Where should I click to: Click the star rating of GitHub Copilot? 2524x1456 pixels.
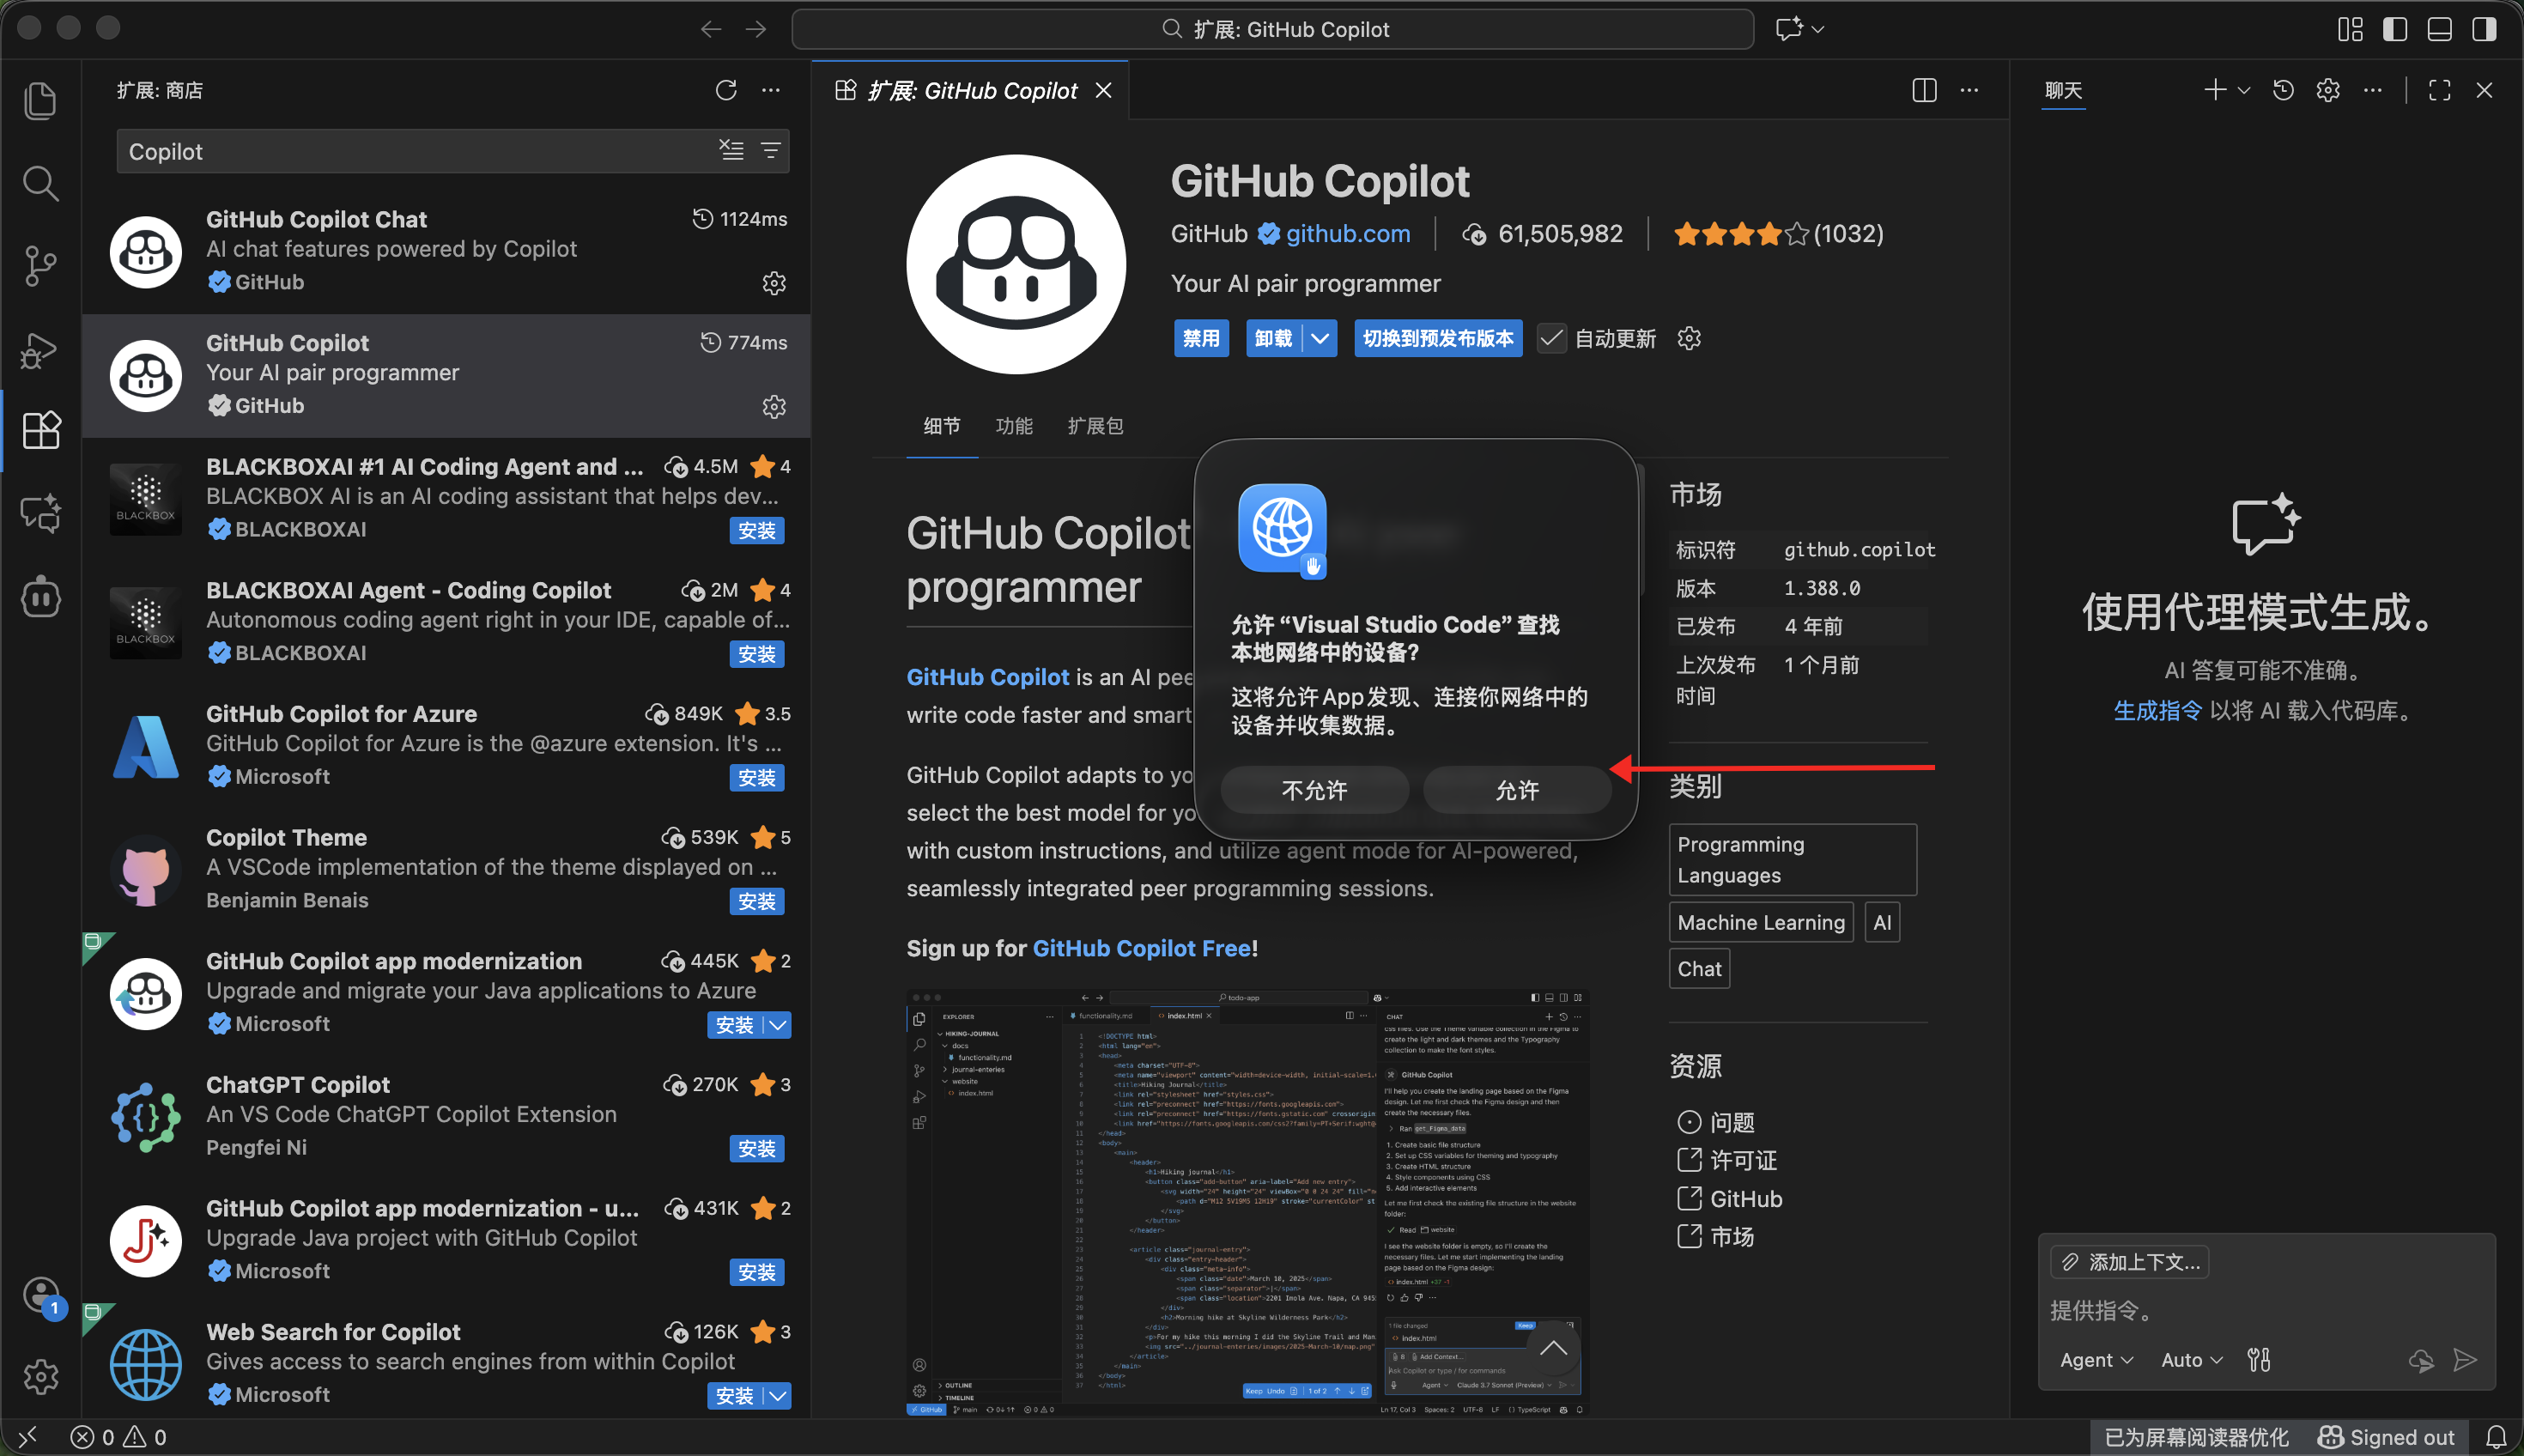(x=1740, y=234)
